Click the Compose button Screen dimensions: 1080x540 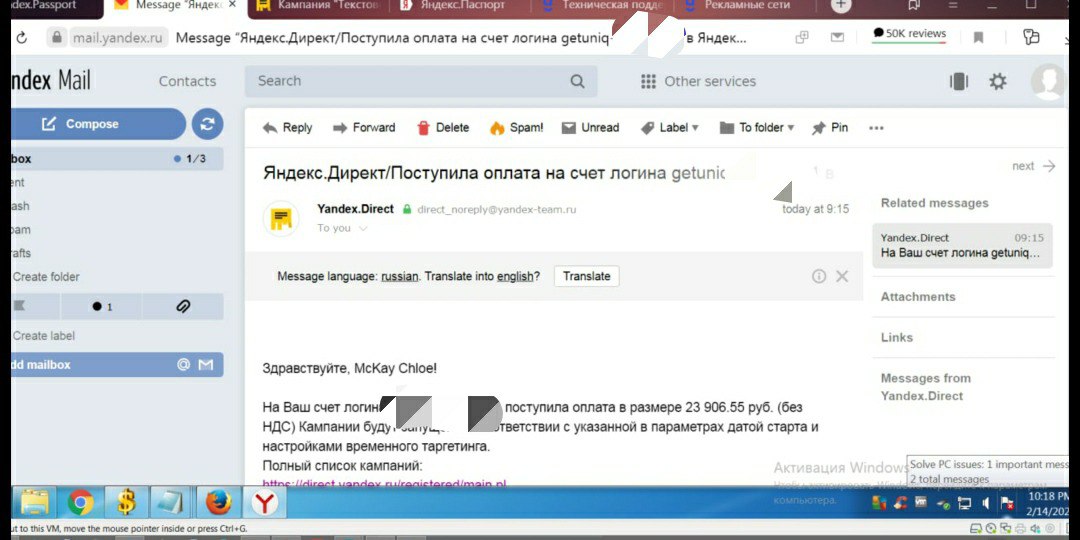98,124
